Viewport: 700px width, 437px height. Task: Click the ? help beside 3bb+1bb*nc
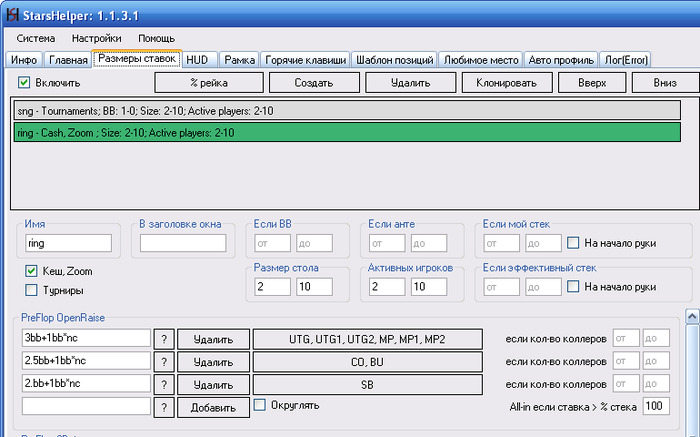click(164, 339)
